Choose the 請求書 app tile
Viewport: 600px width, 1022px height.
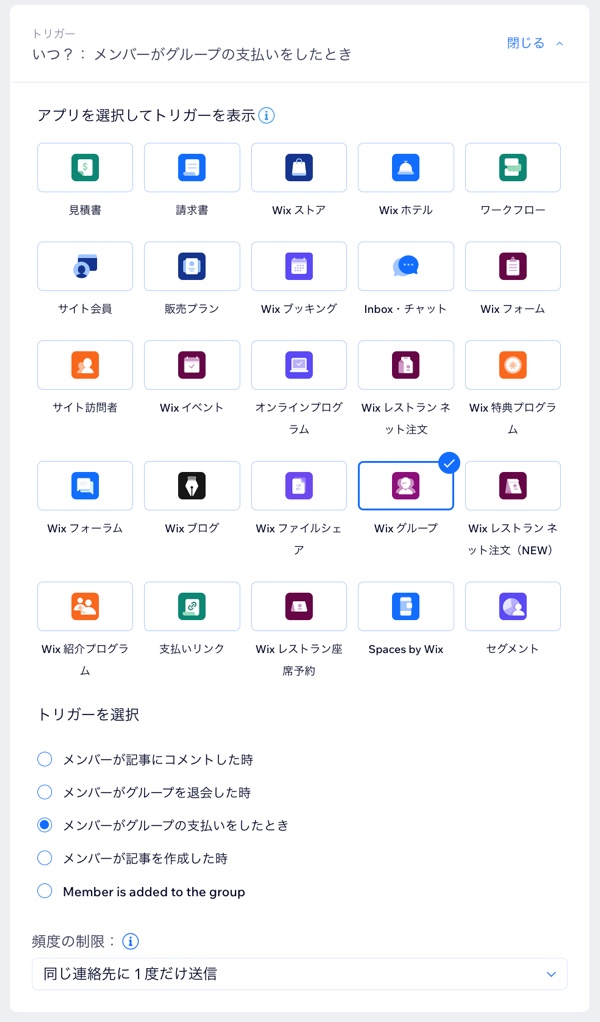click(x=192, y=168)
